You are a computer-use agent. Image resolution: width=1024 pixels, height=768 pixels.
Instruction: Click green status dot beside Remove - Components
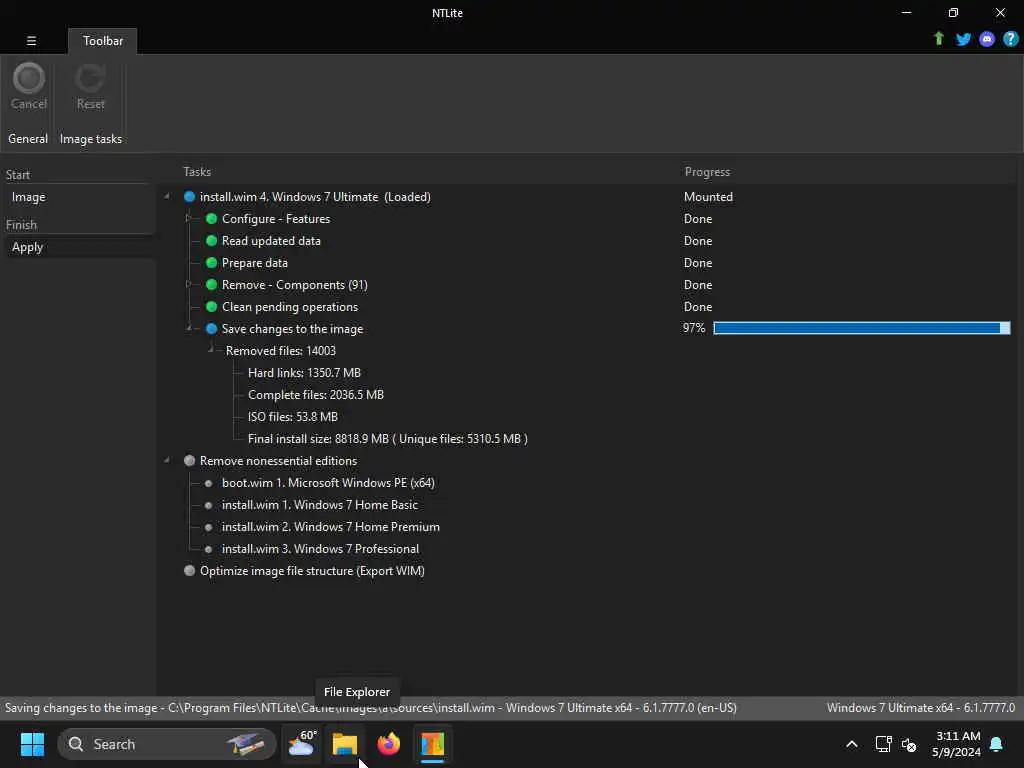tap(211, 285)
